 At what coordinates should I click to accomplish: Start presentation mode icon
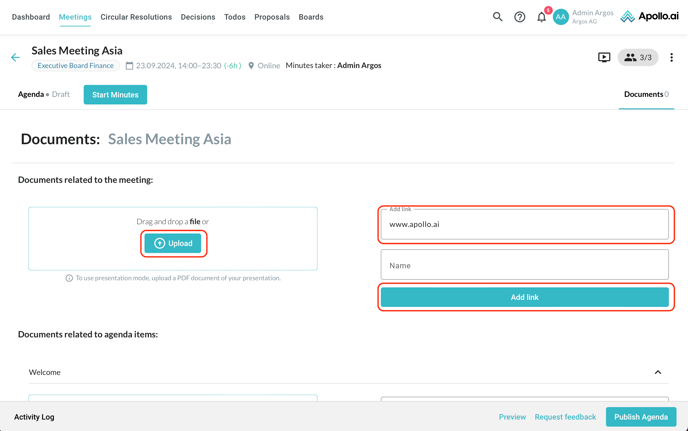pos(604,58)
